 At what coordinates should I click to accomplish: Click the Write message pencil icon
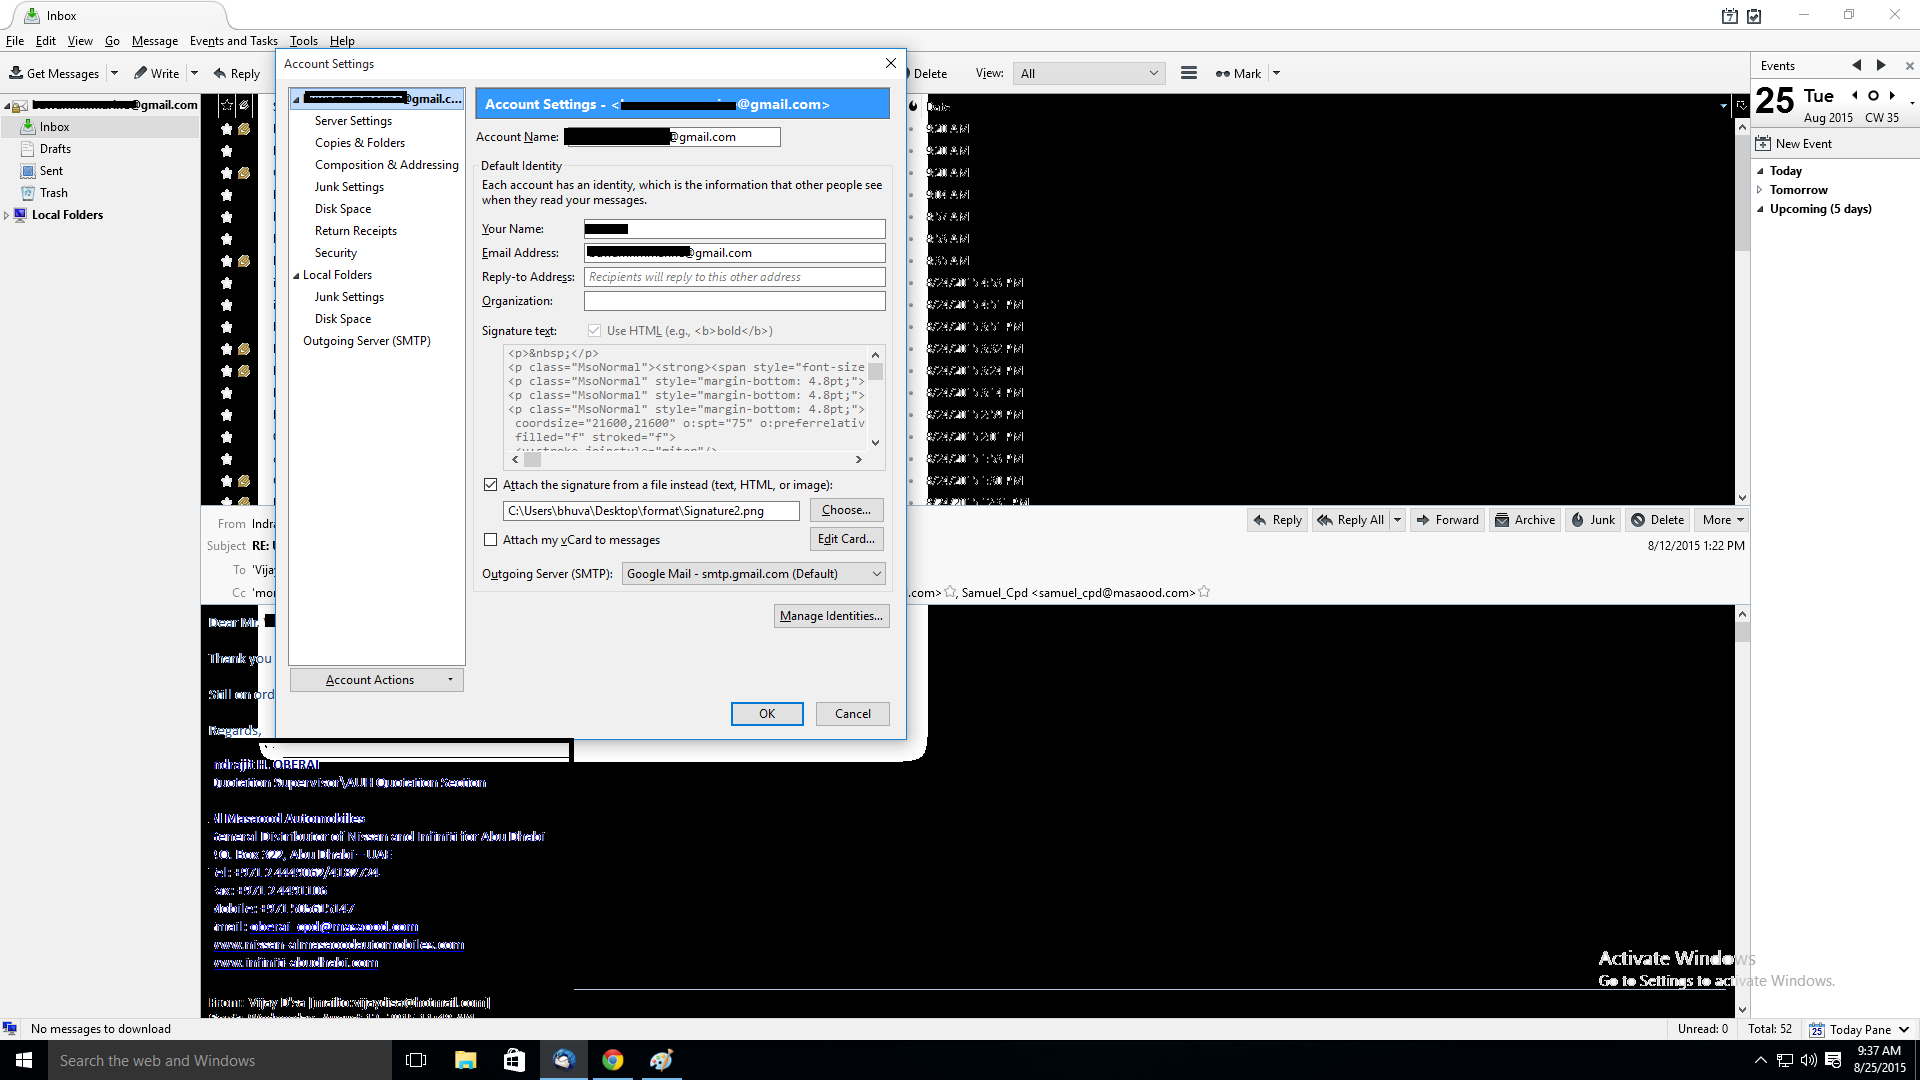tap(141, 73)
